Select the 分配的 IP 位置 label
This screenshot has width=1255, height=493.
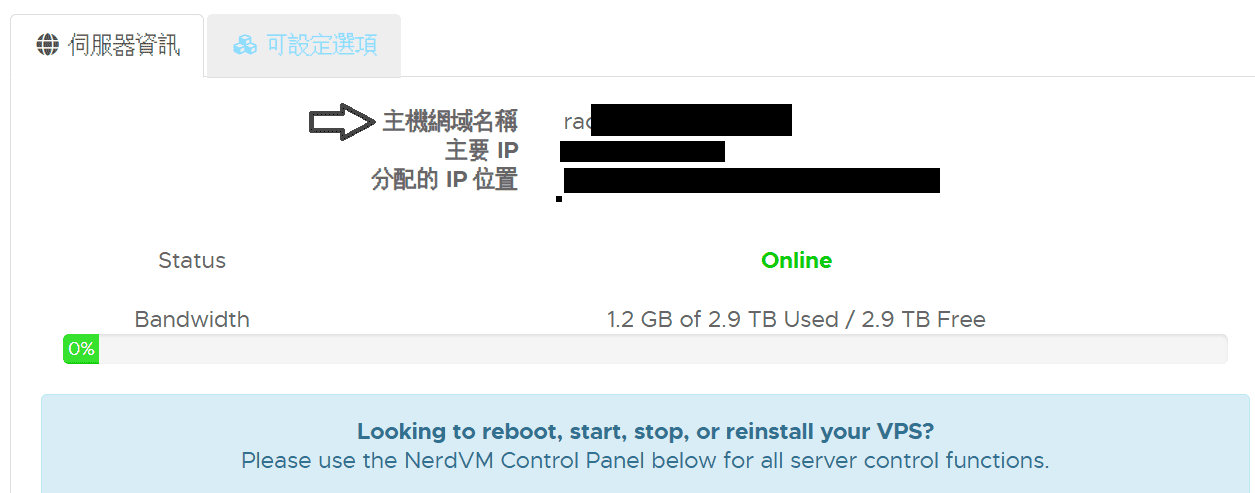[x=445, y=181]
